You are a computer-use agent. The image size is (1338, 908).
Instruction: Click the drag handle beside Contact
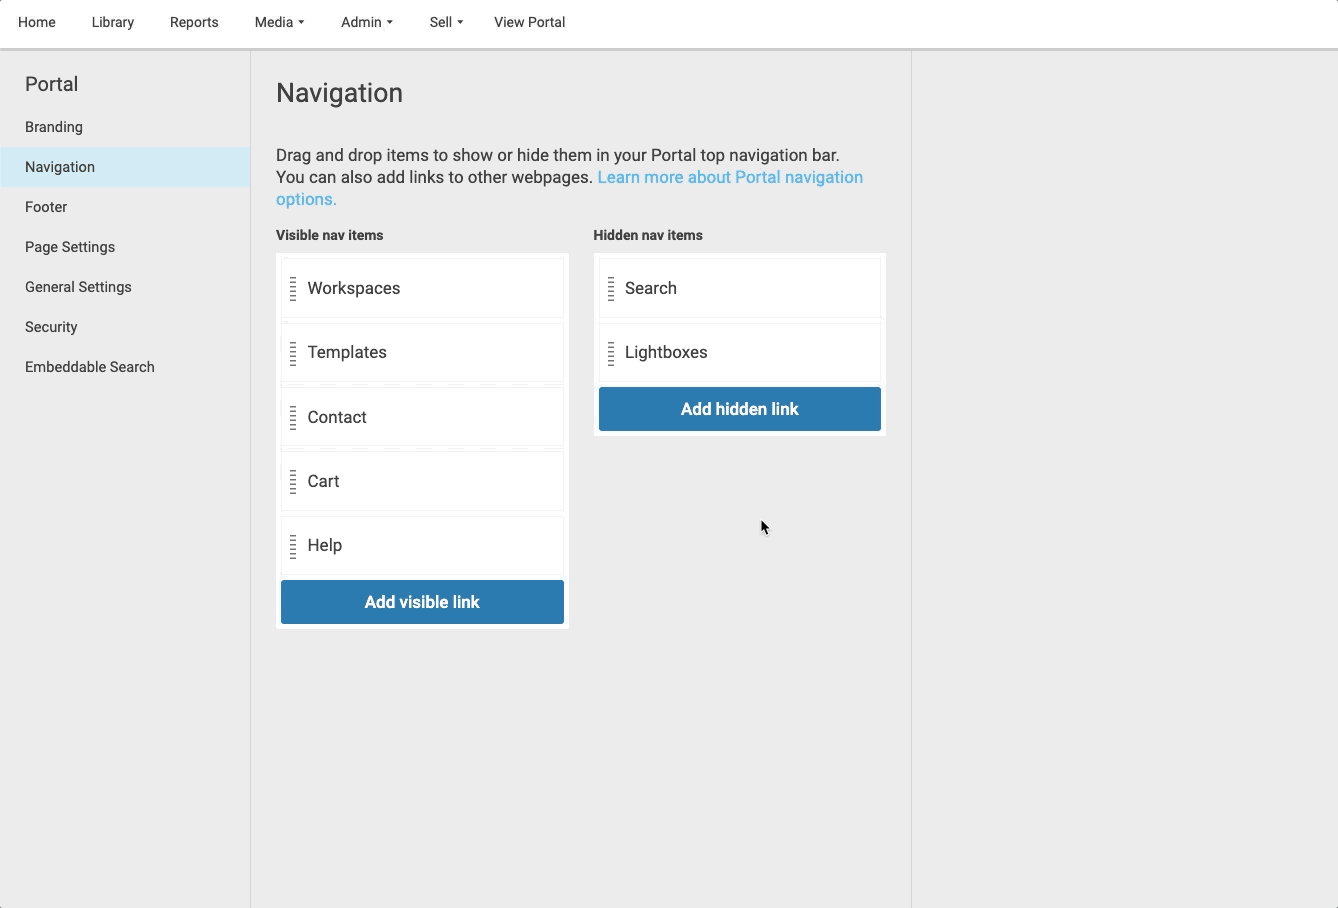point(293,417)
